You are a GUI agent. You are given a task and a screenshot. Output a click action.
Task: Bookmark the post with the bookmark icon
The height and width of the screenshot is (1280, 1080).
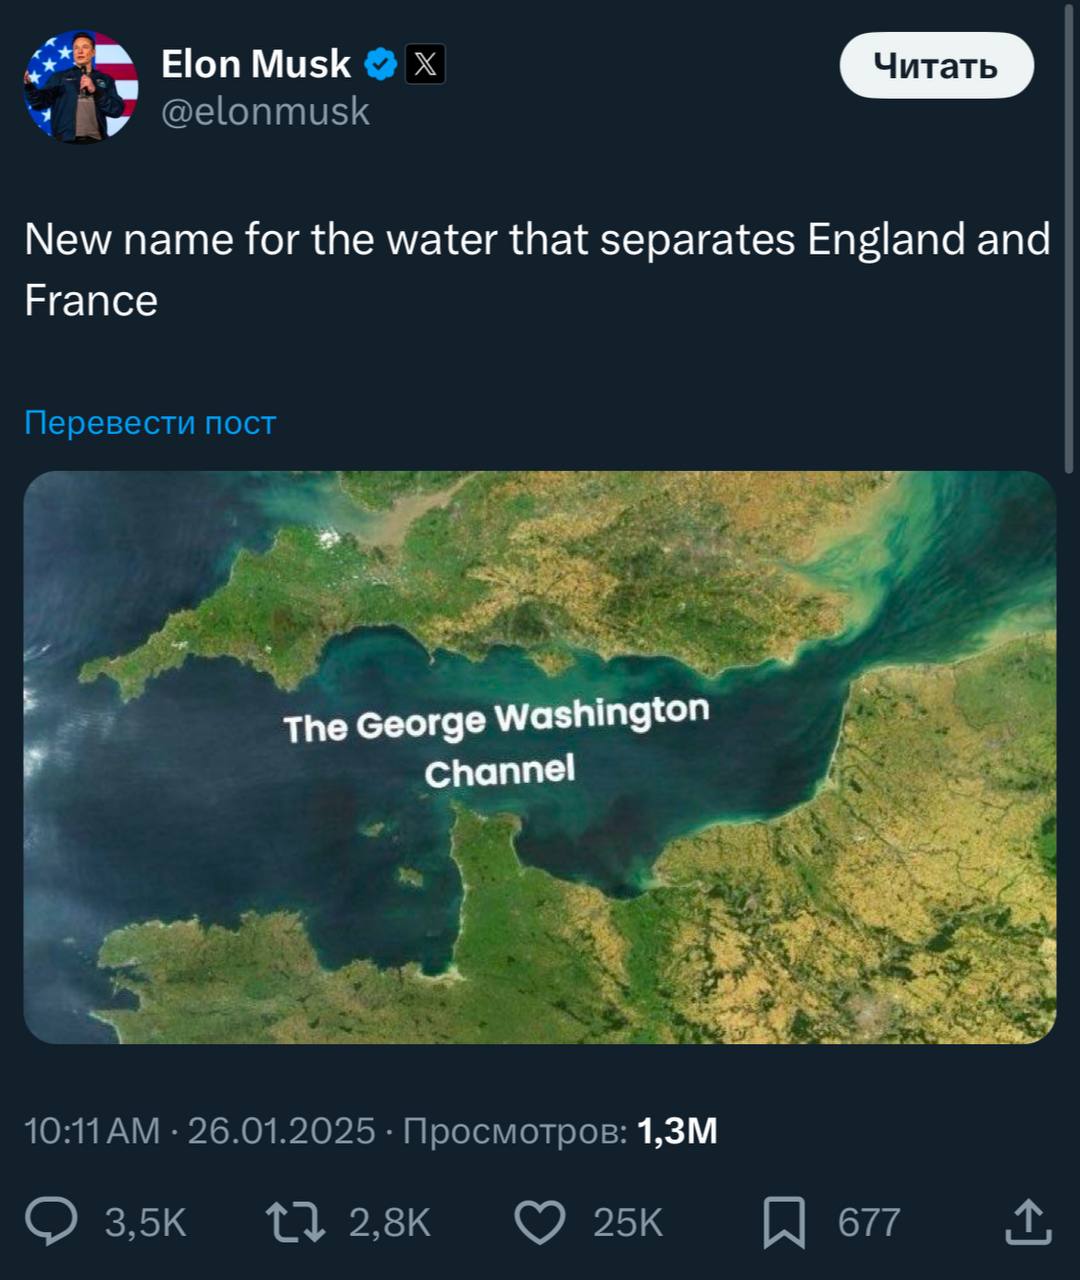click(x=784, y=1222)
